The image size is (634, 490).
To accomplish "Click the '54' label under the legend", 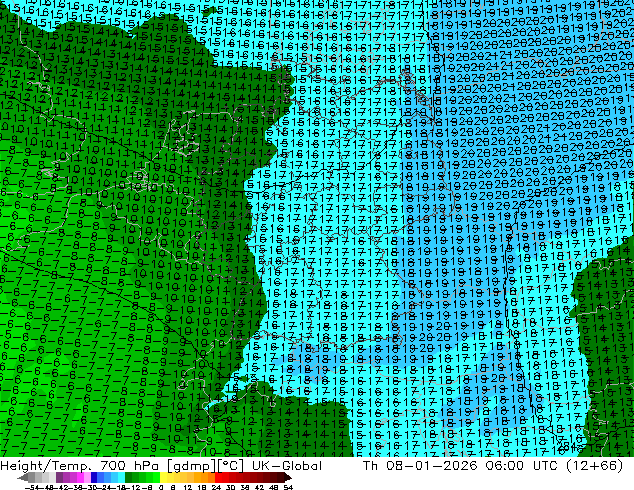I will [287, 487].
